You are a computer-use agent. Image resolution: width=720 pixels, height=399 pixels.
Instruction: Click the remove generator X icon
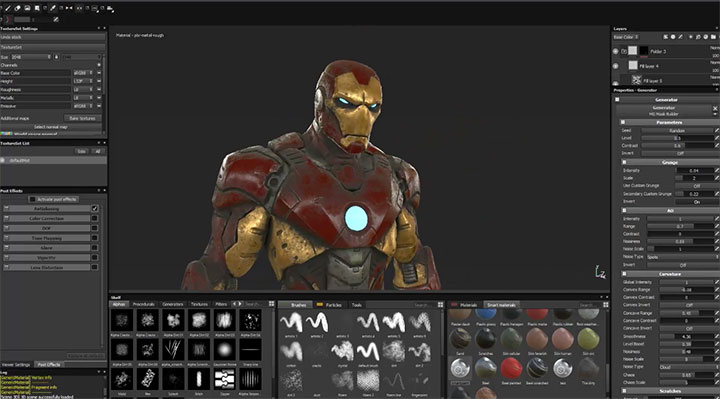715,108
